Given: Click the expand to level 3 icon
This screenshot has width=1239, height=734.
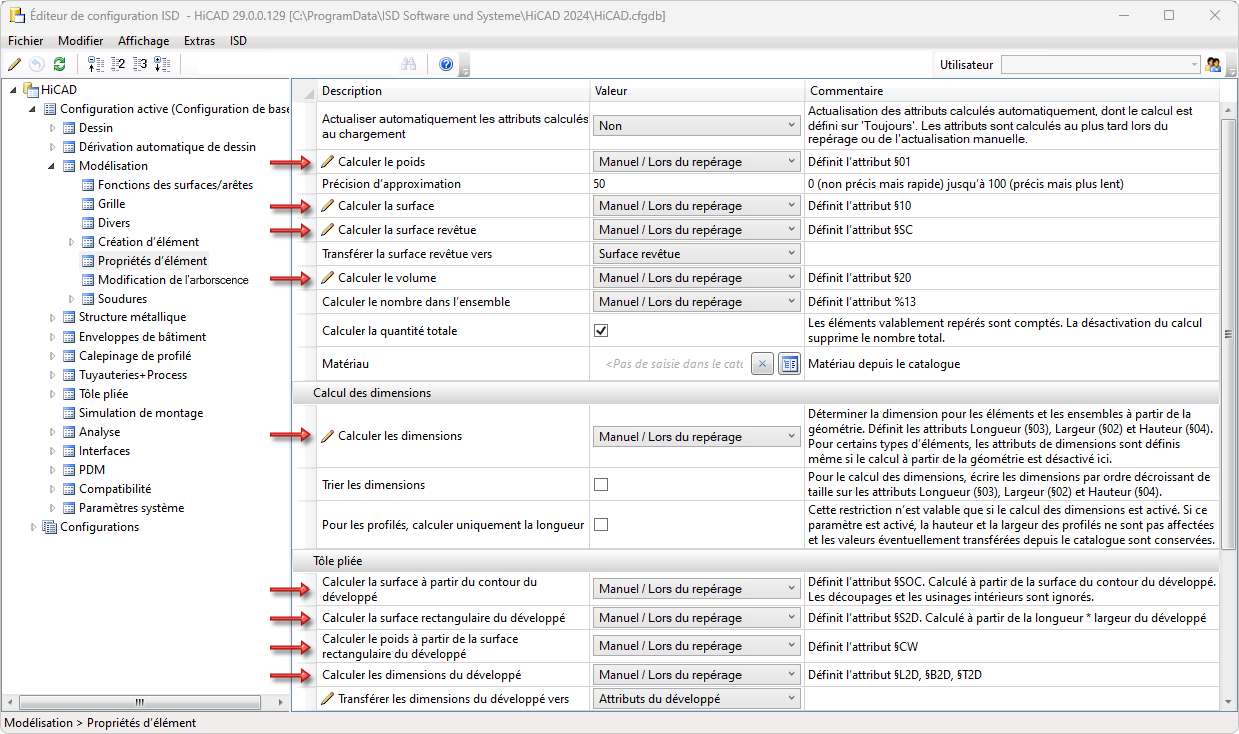Looking at the screenshot, I should pyautogui.click(x=140, y=64).
